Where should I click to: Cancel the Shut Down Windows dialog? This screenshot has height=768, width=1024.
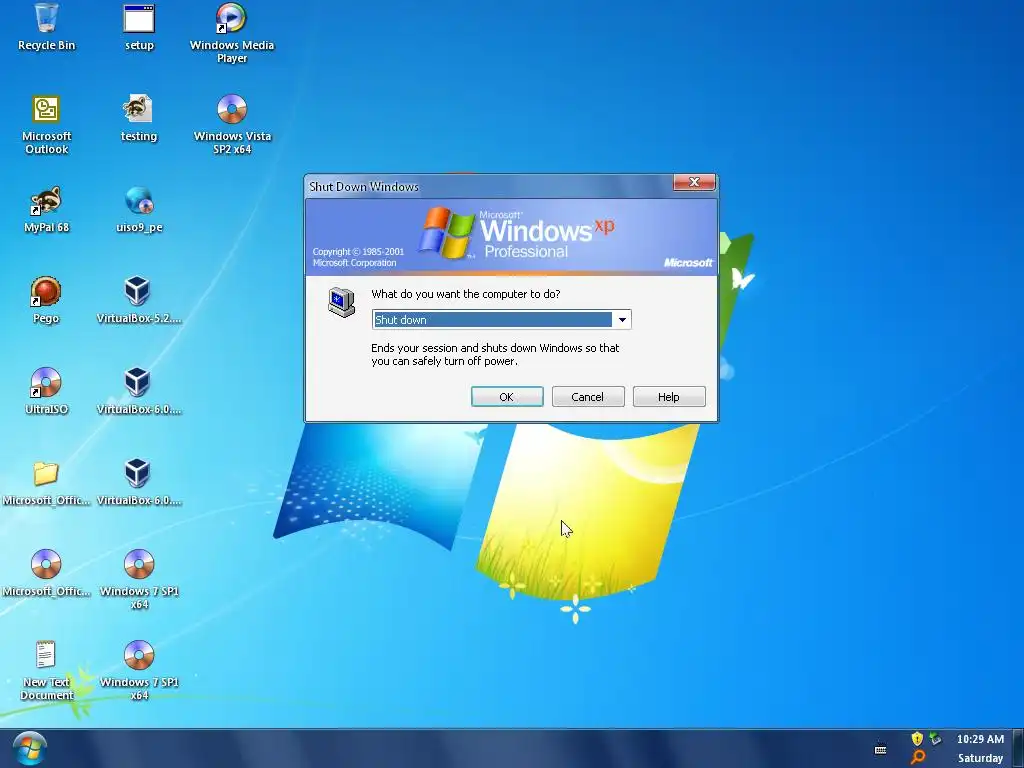(x=588, y=396)
